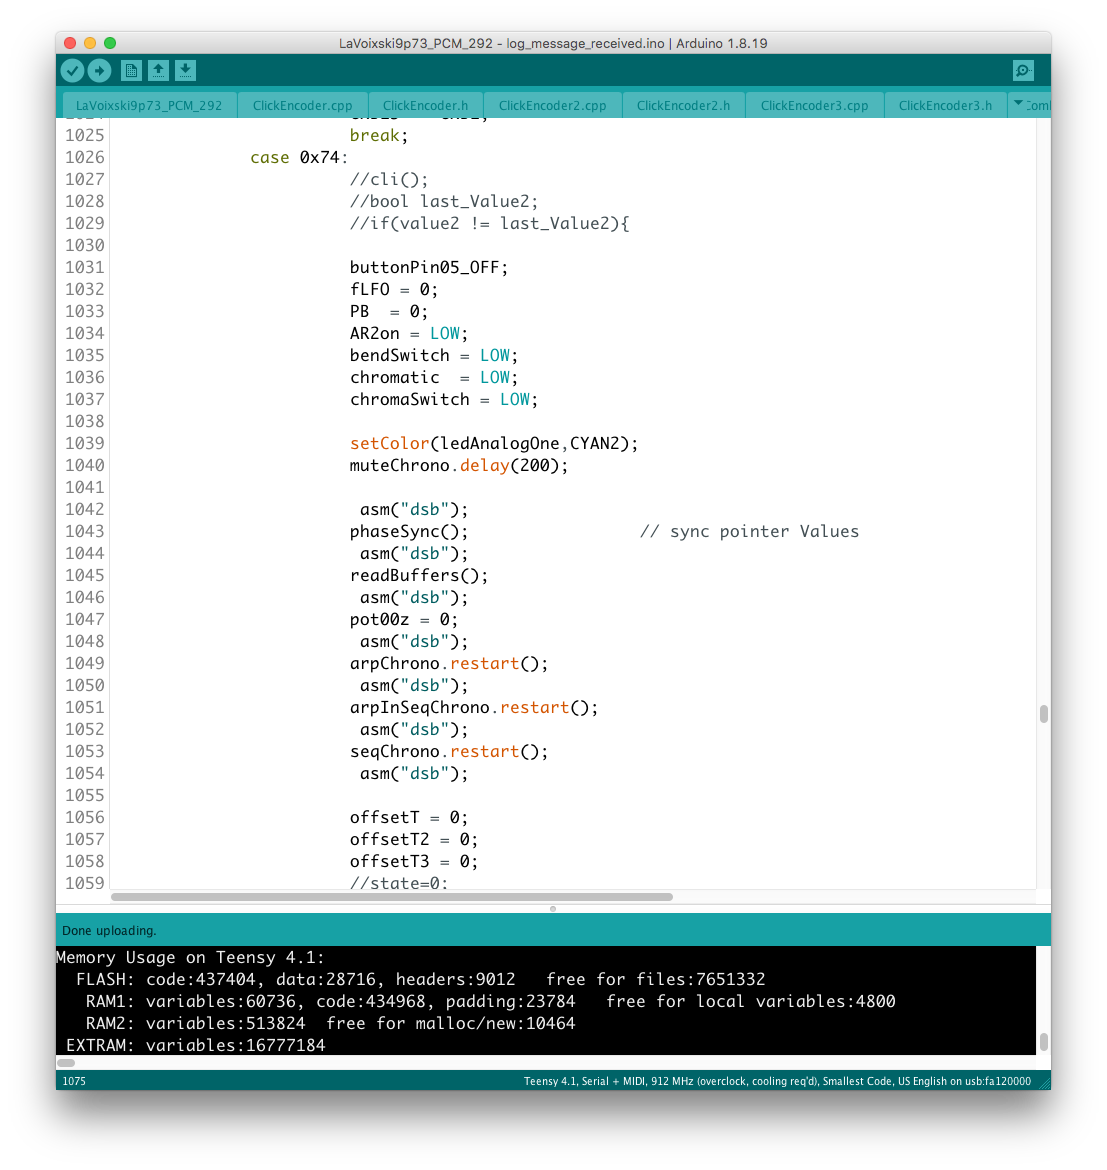Switch to LaVoixski9p73_PCM_292 tab
This screenshot has width=1107, height=1170.
(149, 105)
